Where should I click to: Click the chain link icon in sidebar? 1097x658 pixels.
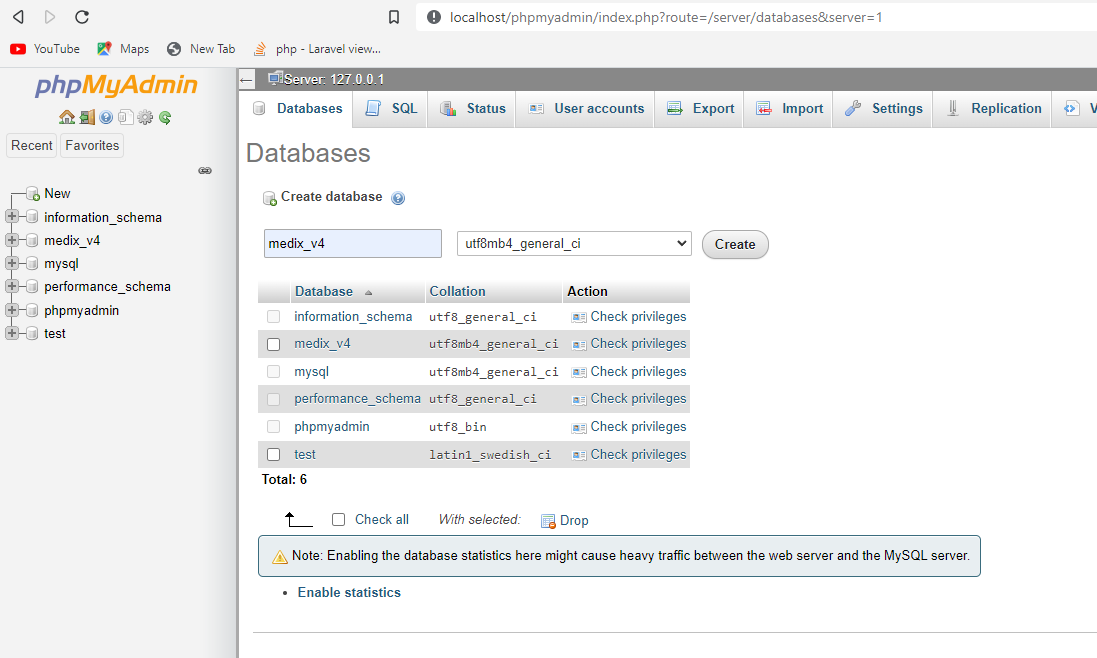pos(205,171)
